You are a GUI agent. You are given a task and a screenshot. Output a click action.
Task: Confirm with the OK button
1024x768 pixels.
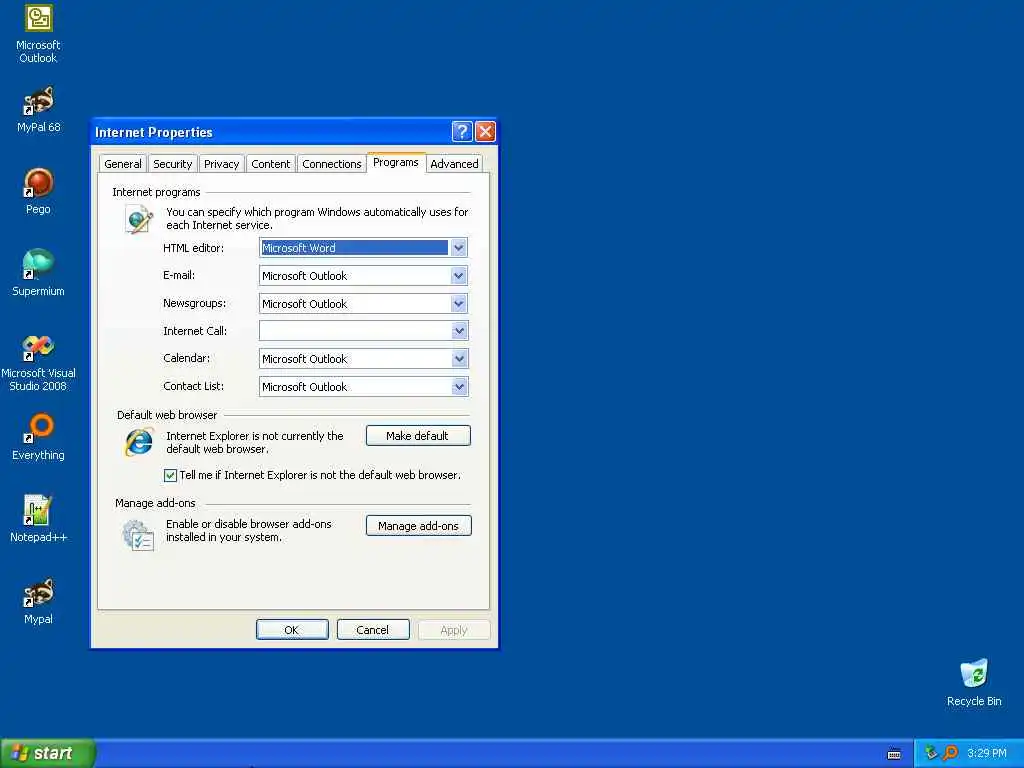tap(292, 630)
